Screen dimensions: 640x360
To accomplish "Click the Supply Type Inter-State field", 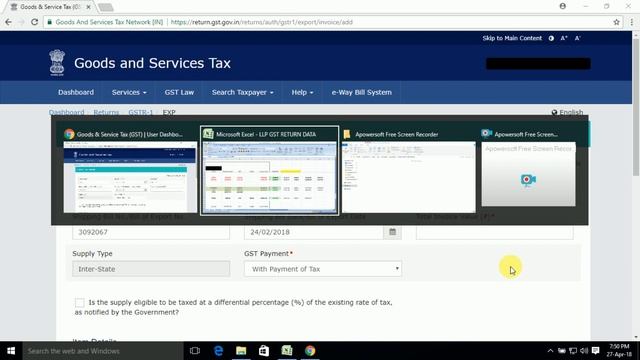I will 151,269.
